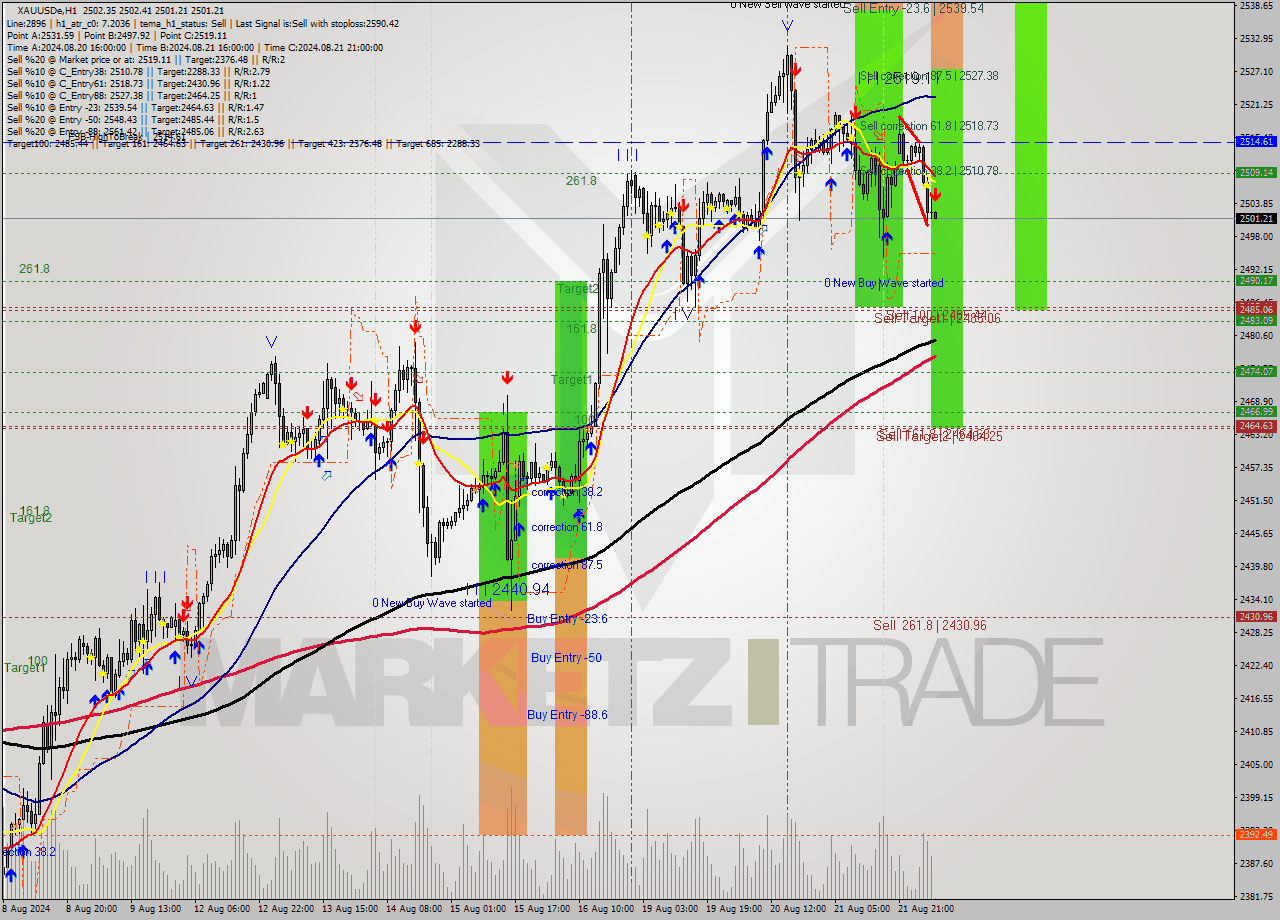Click the blue 'correction 87.5' label
The image size is (1280, 920).
click(566, 565)
